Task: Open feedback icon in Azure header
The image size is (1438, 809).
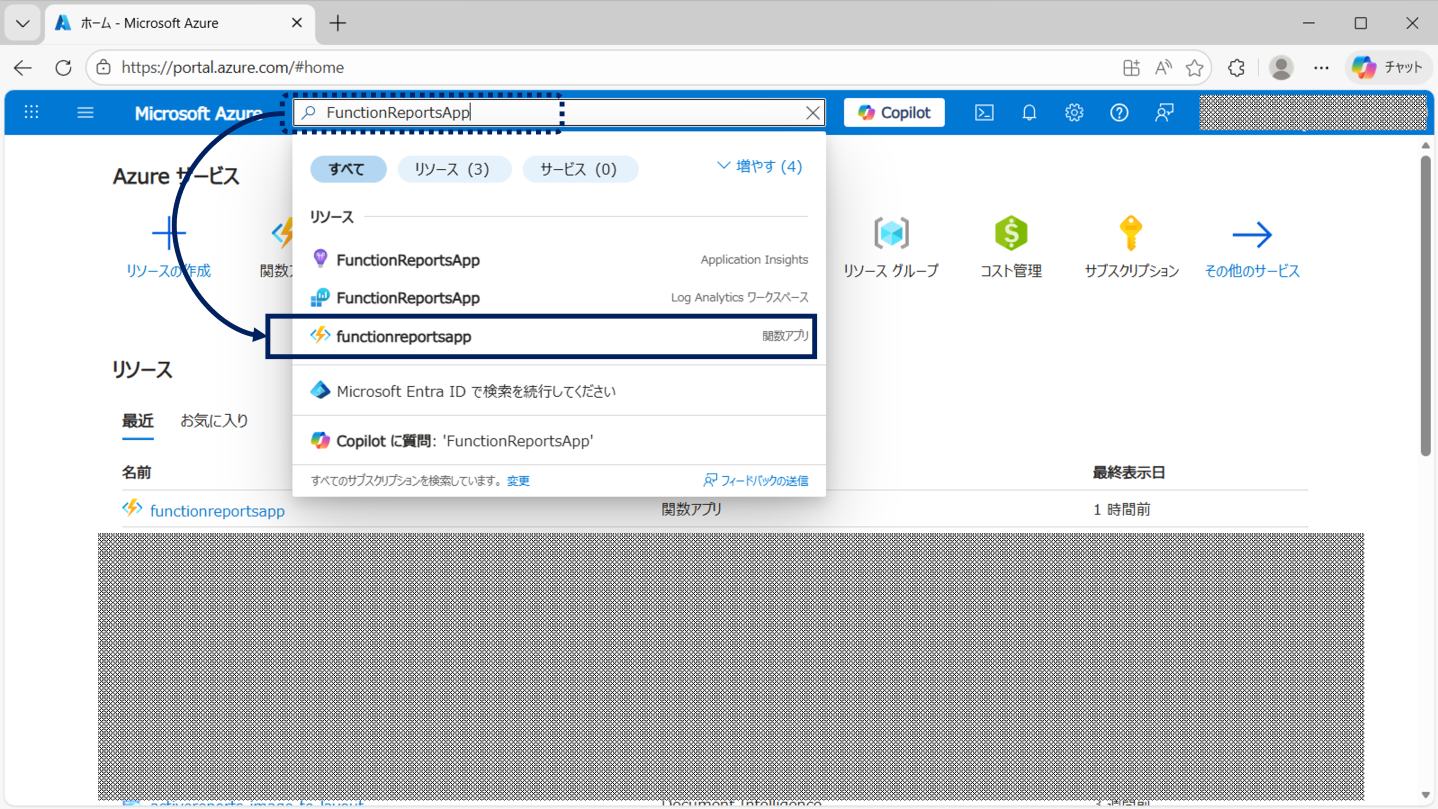Action: coord(1164,113)
